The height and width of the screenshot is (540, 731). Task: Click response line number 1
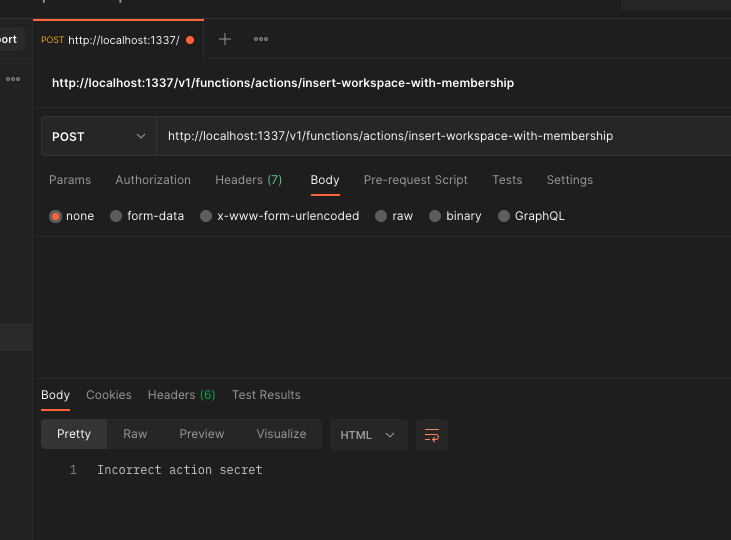[x=73, y=470]
